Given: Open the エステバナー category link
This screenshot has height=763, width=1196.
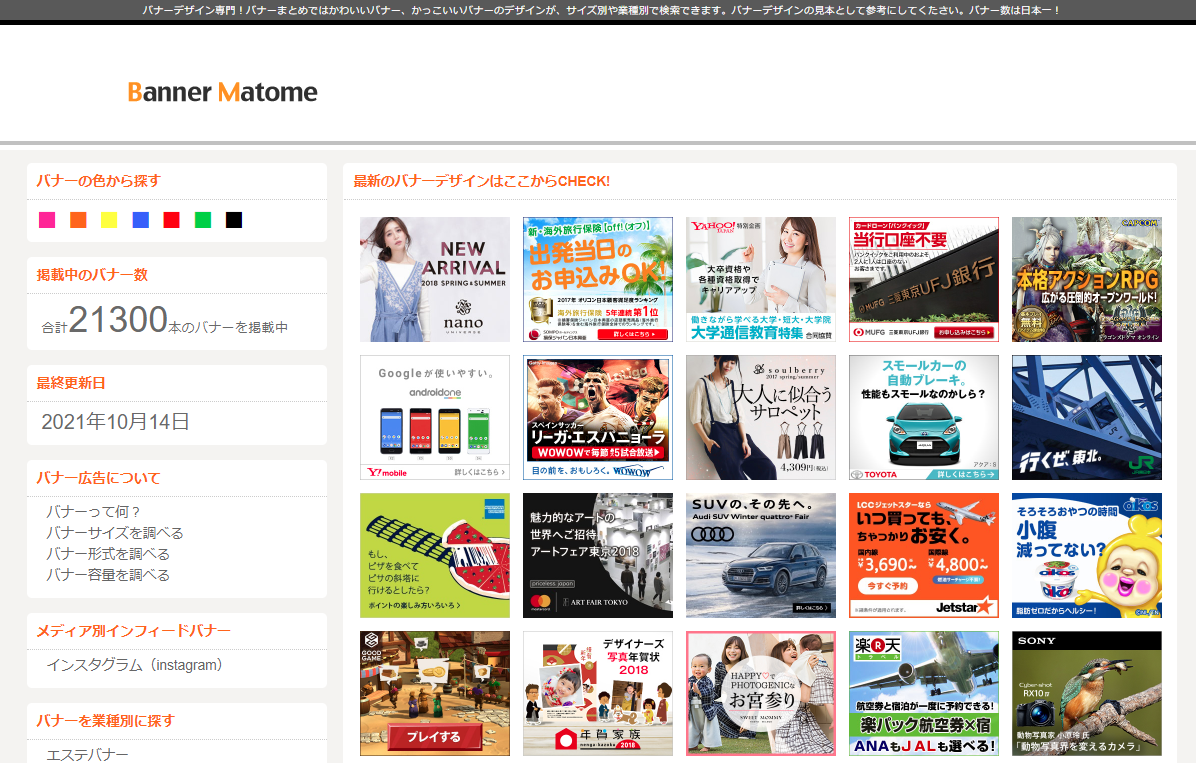Looking at the screenshot, I should tap(87, 755).
